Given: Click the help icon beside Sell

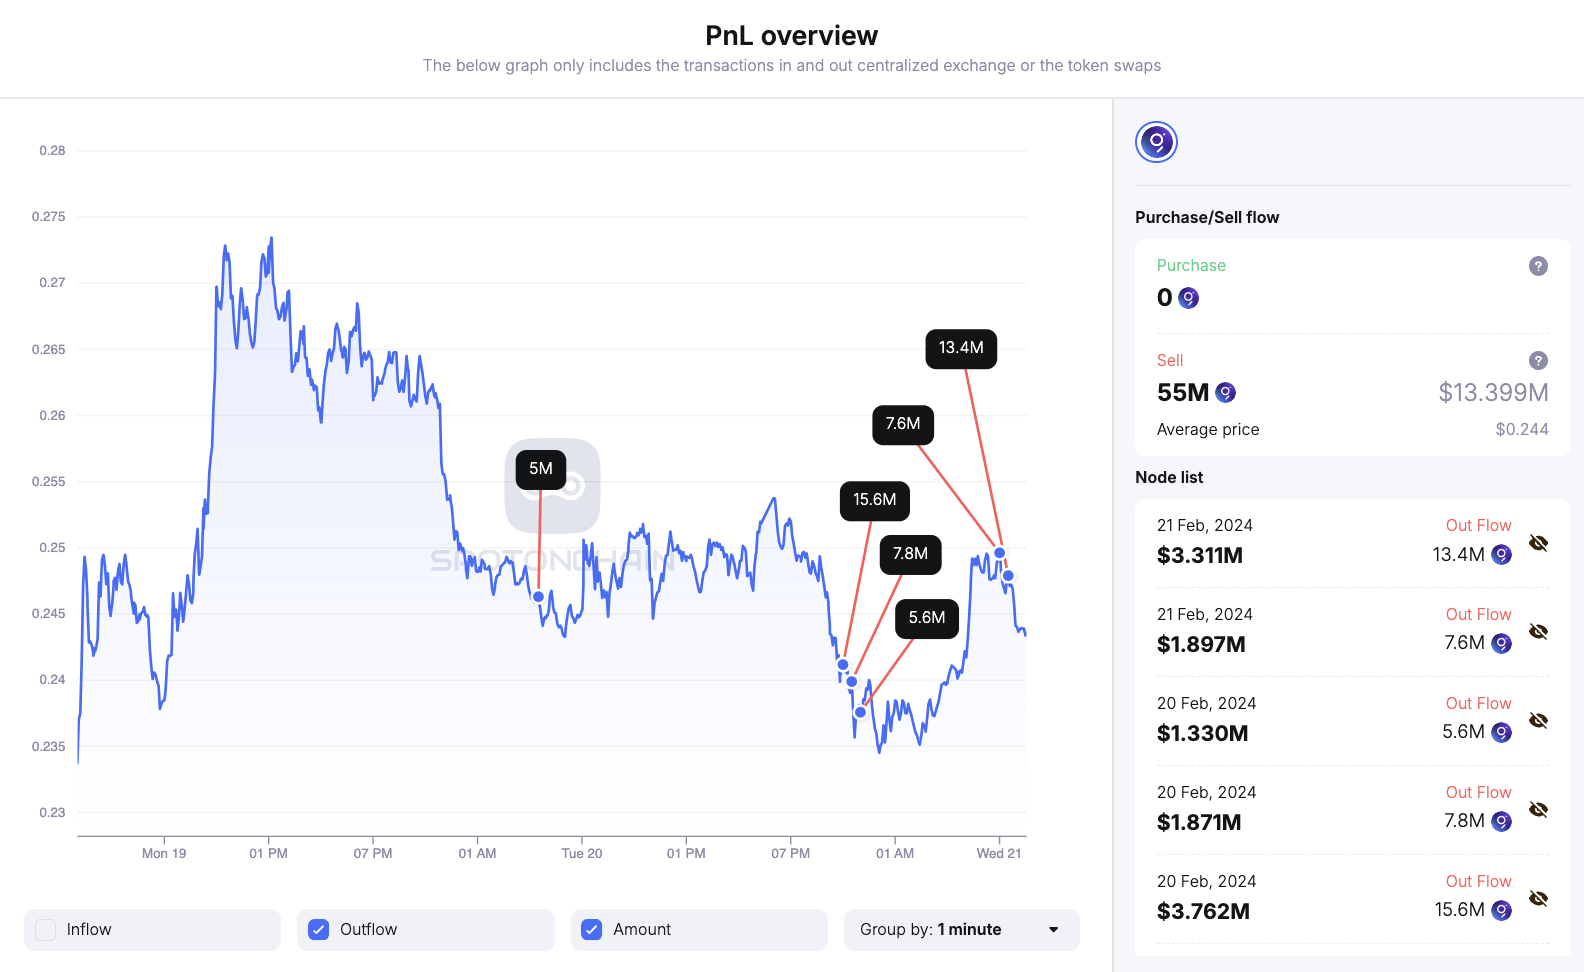Looking at the screenshot, I should (x=1538, y=361).
